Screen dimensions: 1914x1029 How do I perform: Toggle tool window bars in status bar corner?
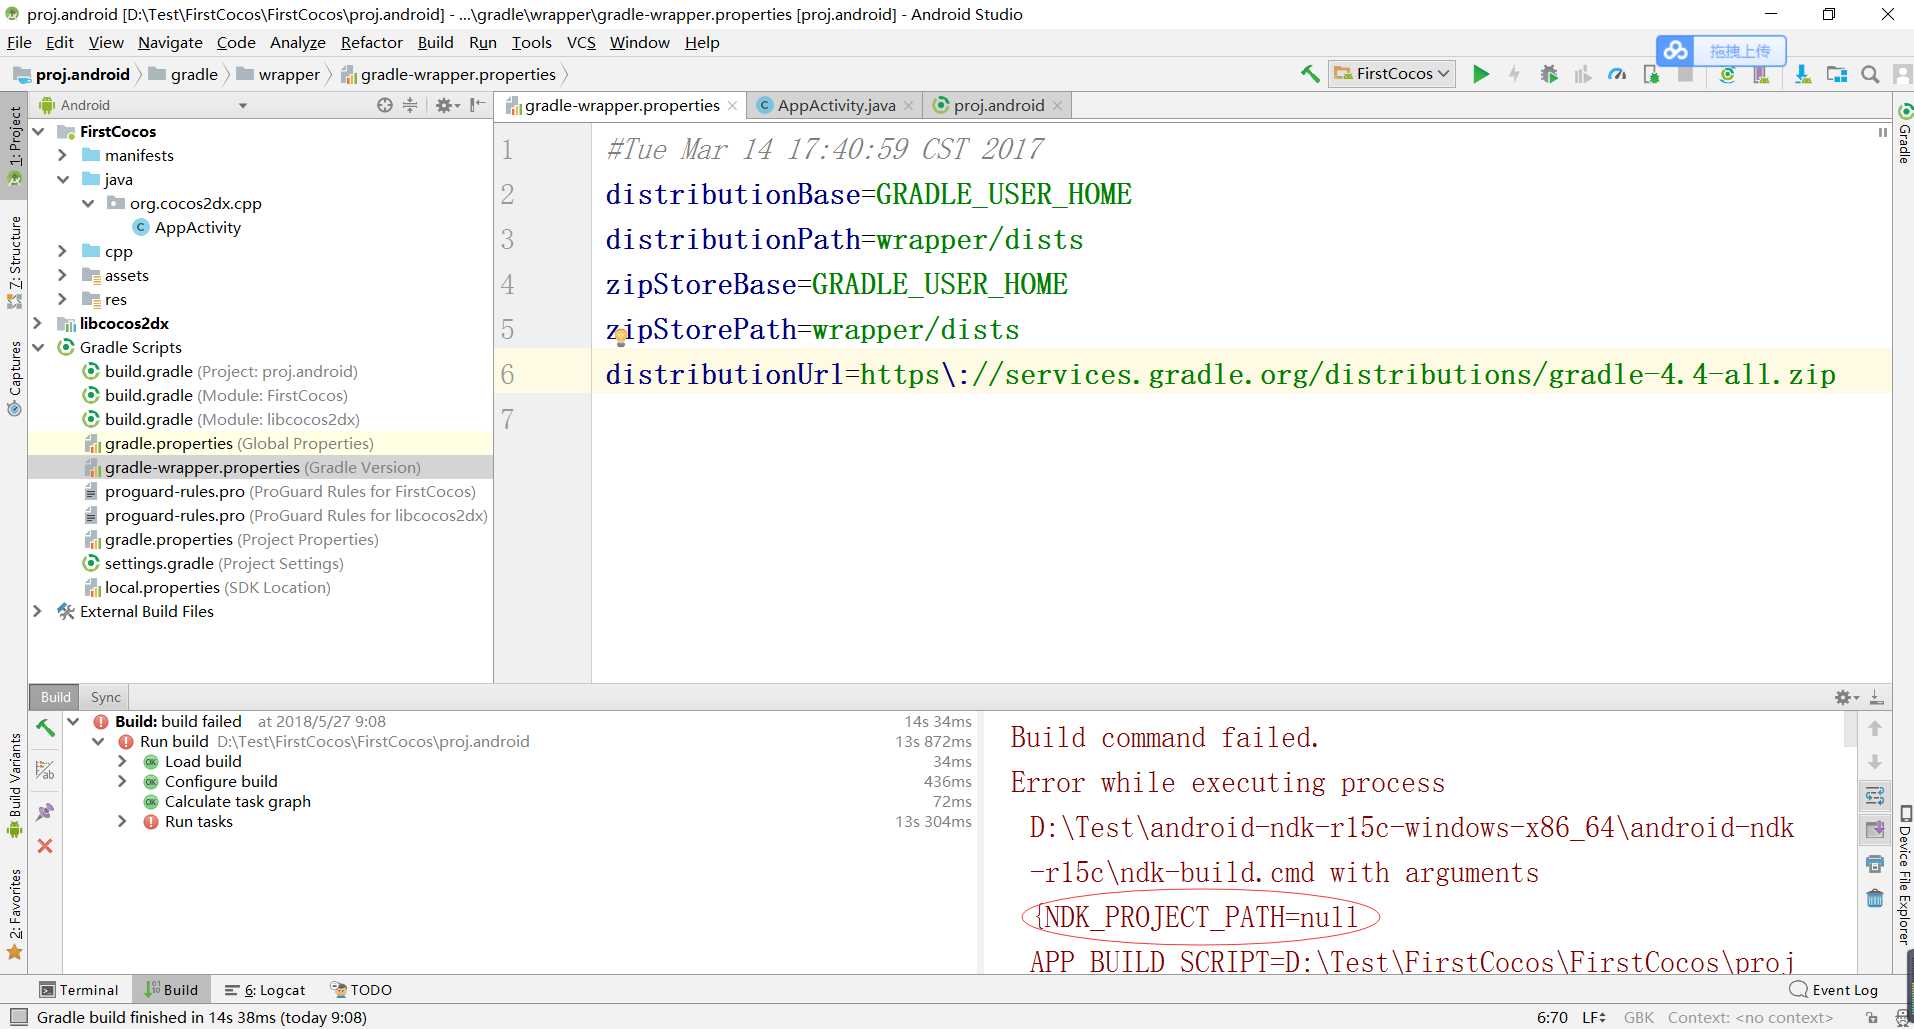pyautogui.click(x=17, y=1017)
